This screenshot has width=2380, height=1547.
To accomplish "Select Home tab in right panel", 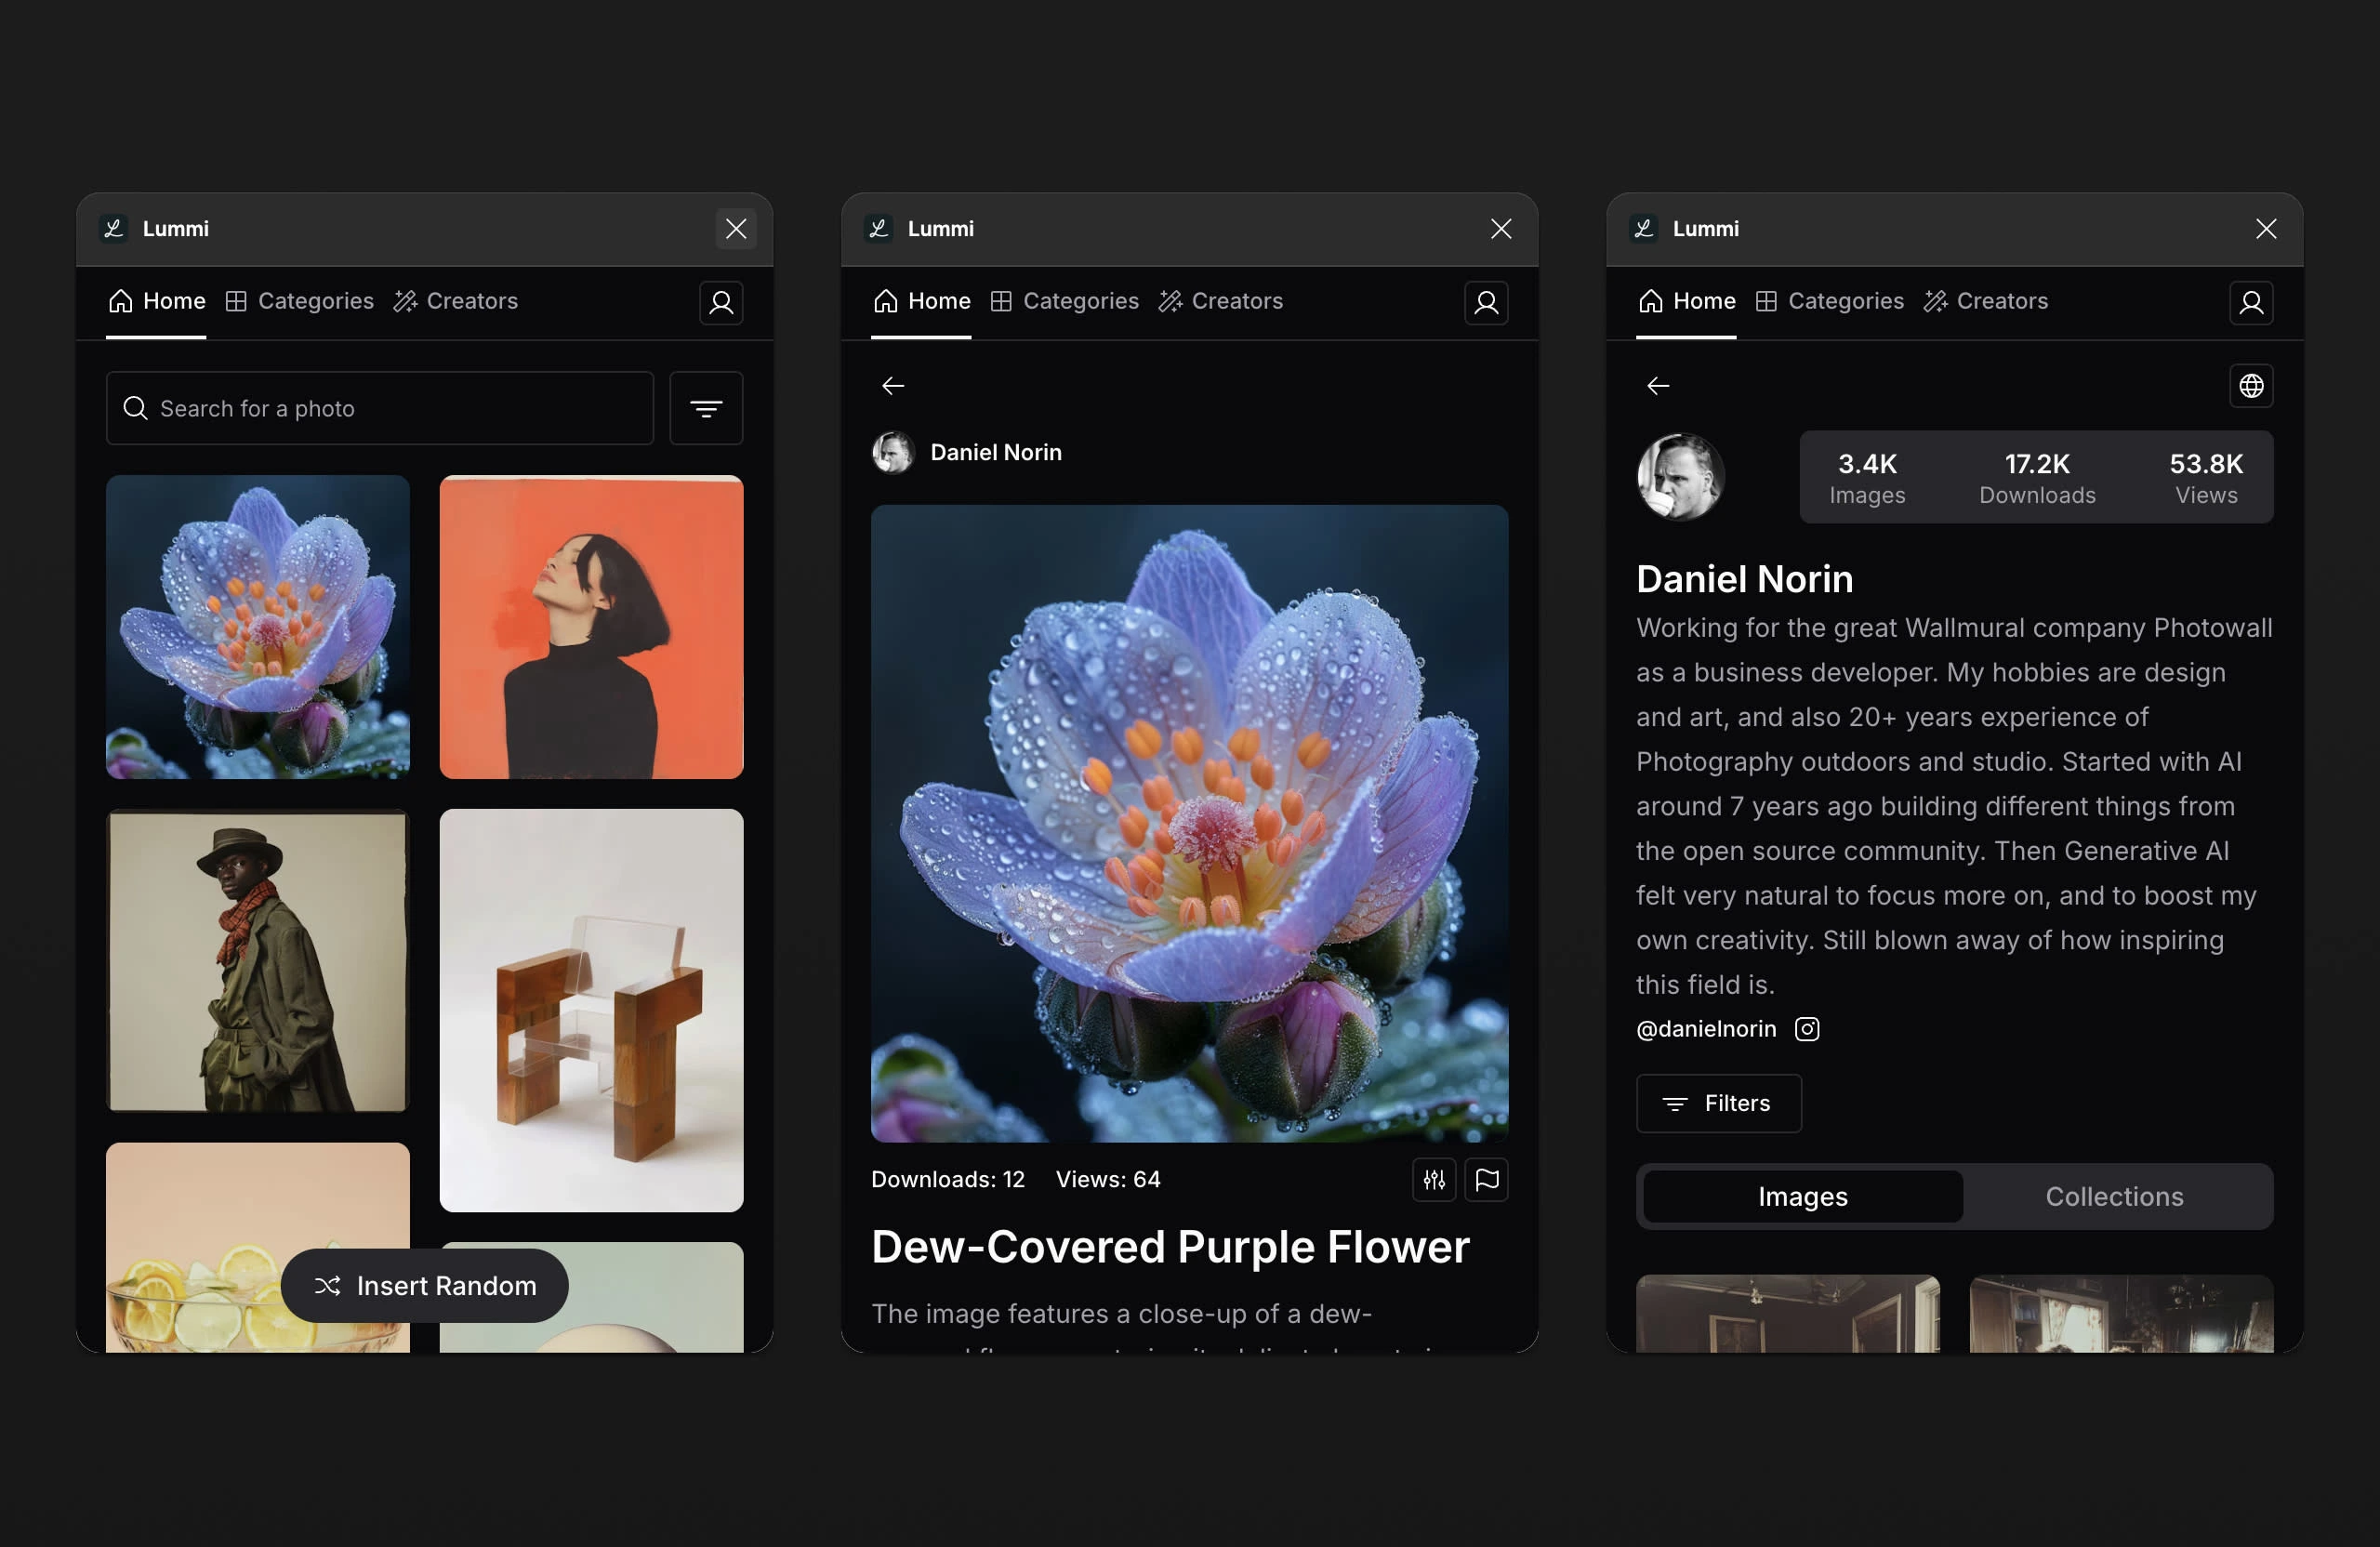I will point(1686,301).
